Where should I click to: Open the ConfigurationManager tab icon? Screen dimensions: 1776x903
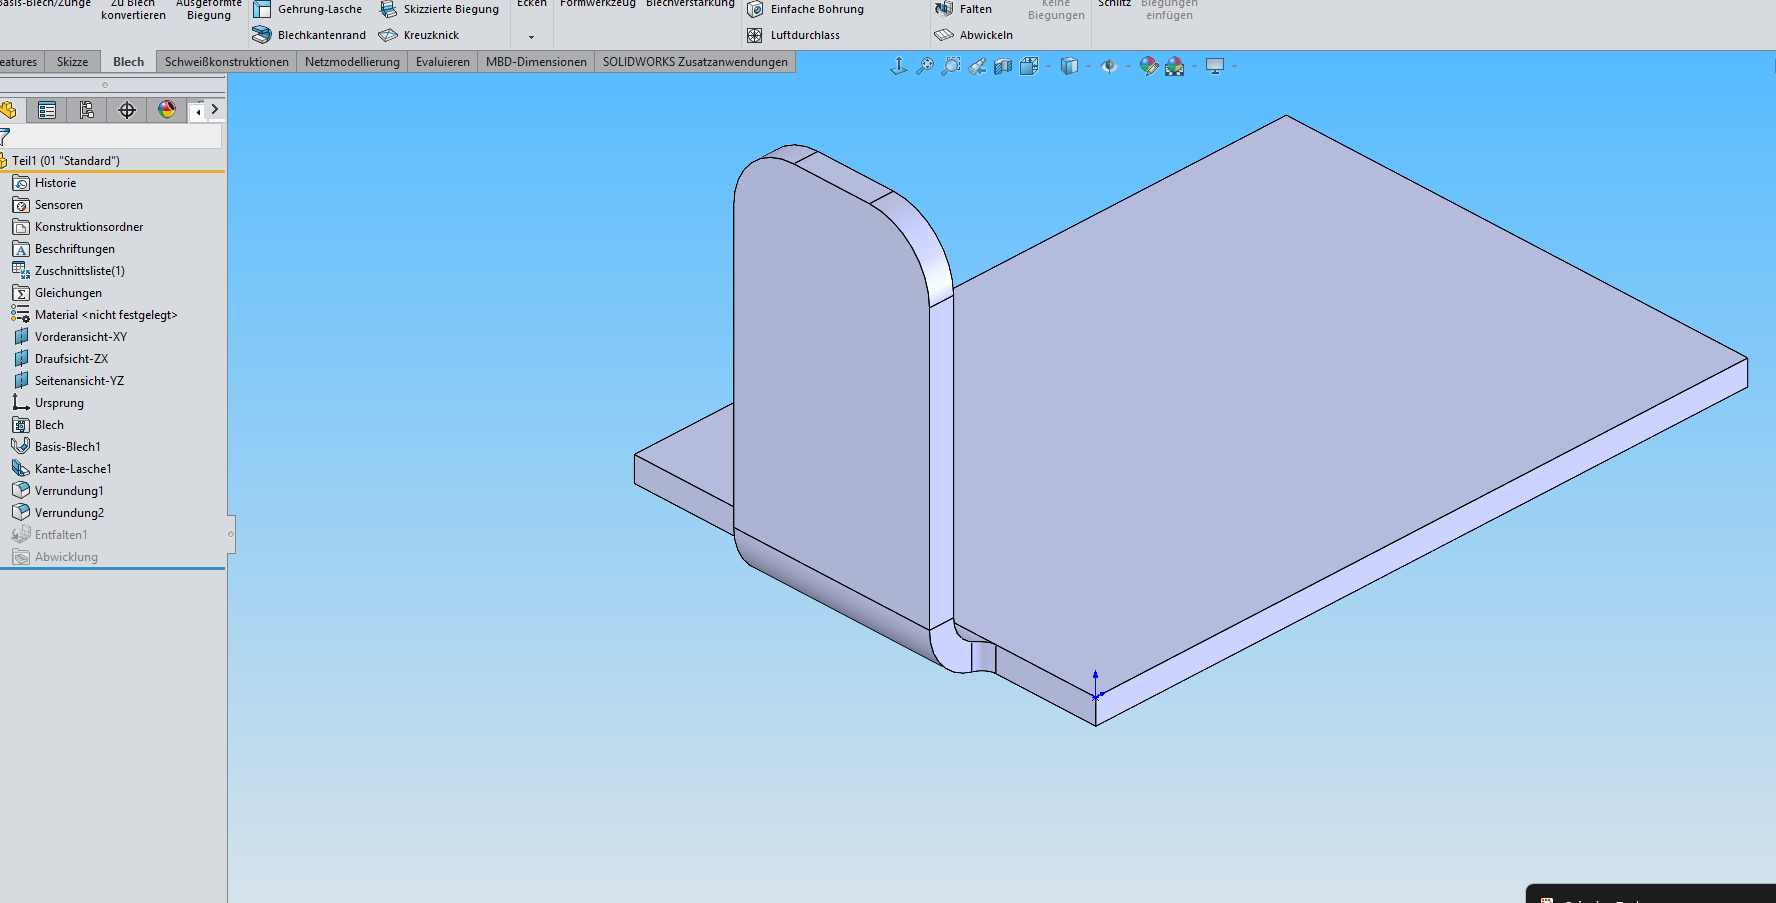coord(87,110)
